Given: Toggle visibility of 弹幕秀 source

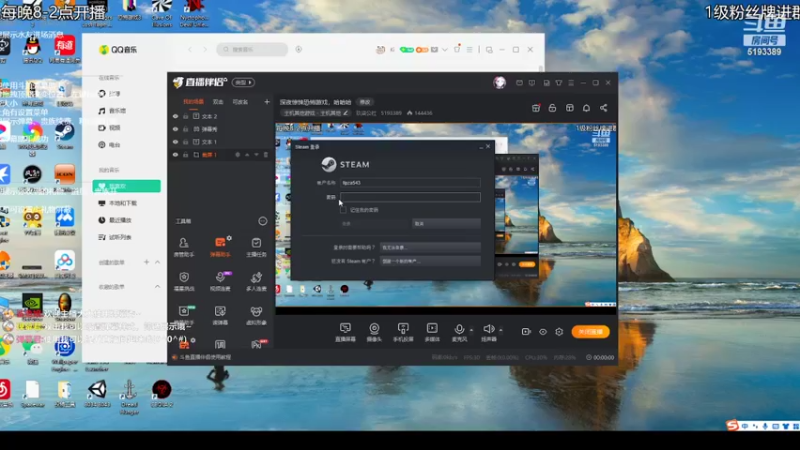Looking at the screenshot, I should pyautogui.click(x=176, y=129).
